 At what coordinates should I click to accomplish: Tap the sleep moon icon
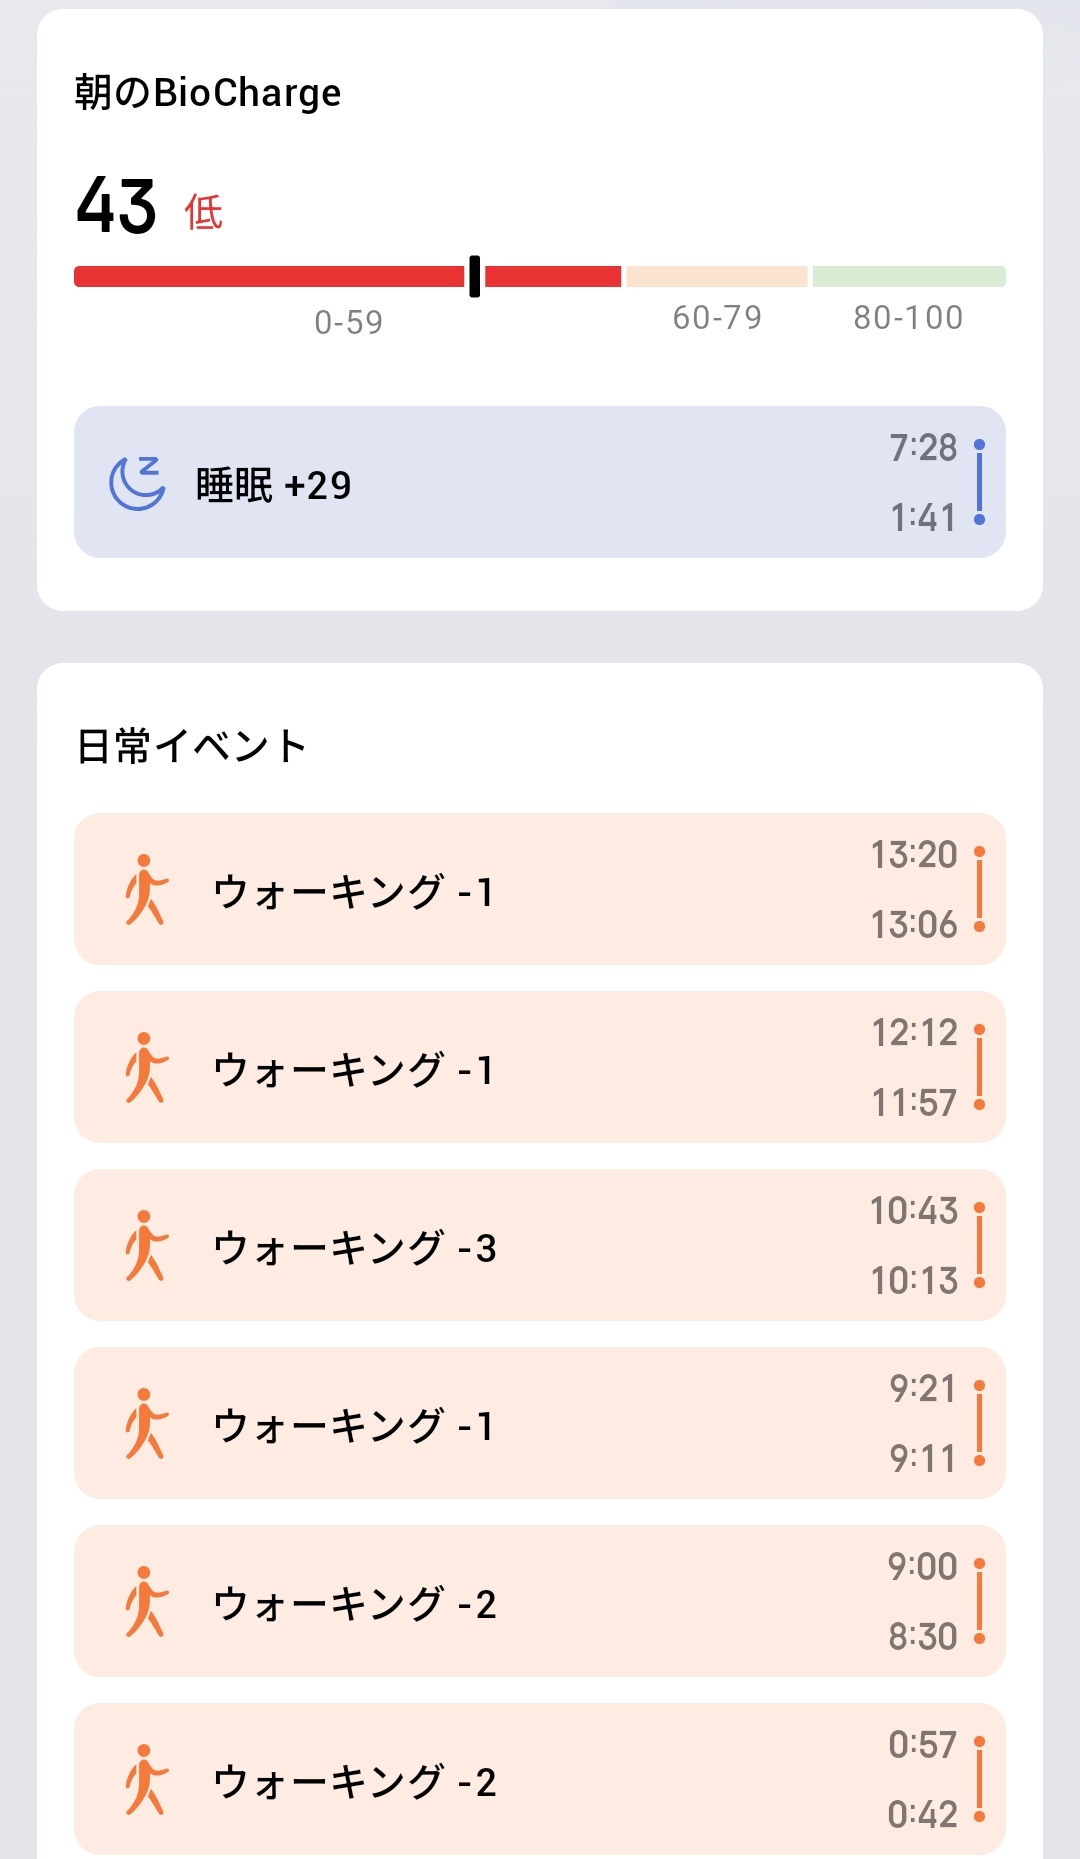click(138, 483)
